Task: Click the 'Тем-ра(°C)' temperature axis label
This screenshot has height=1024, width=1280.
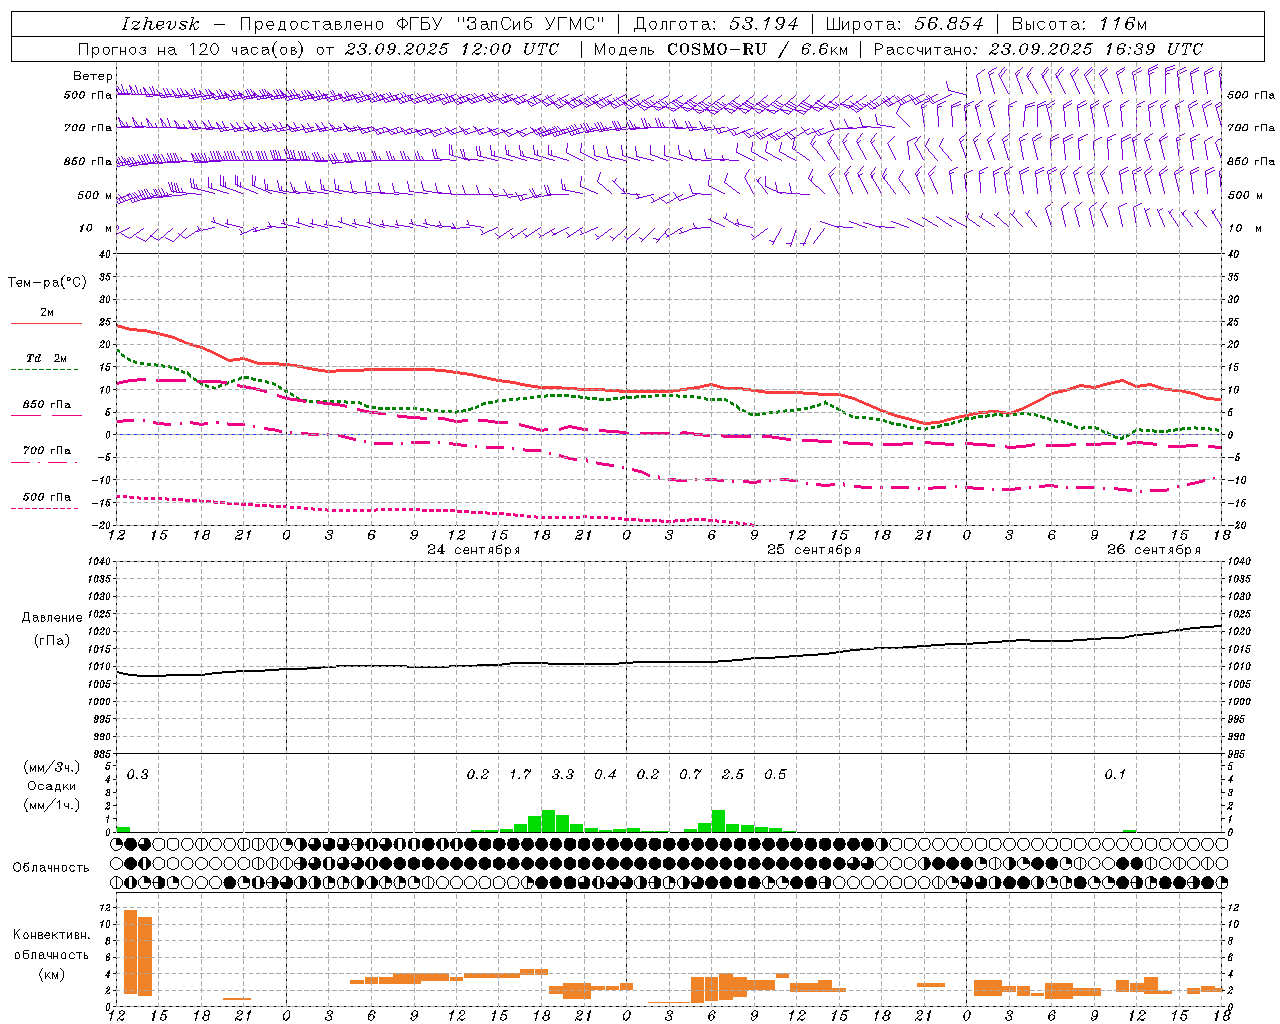Action: click(x=47, y=282)
